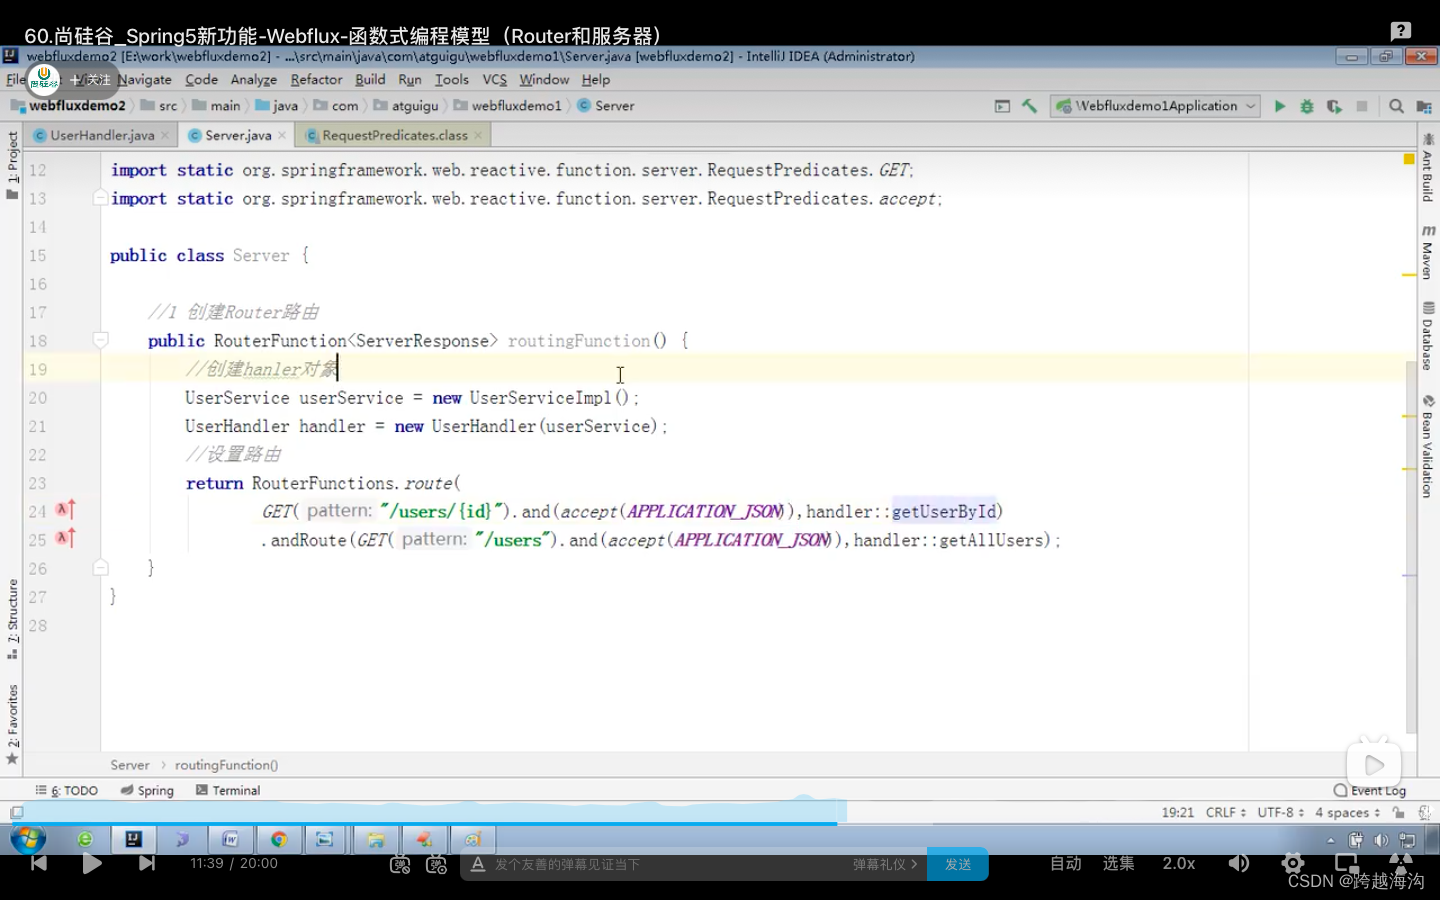This screenshot has height=900, width=1440.
Task: Open the 选集 episode list
Action: [x=1118, y=863]
